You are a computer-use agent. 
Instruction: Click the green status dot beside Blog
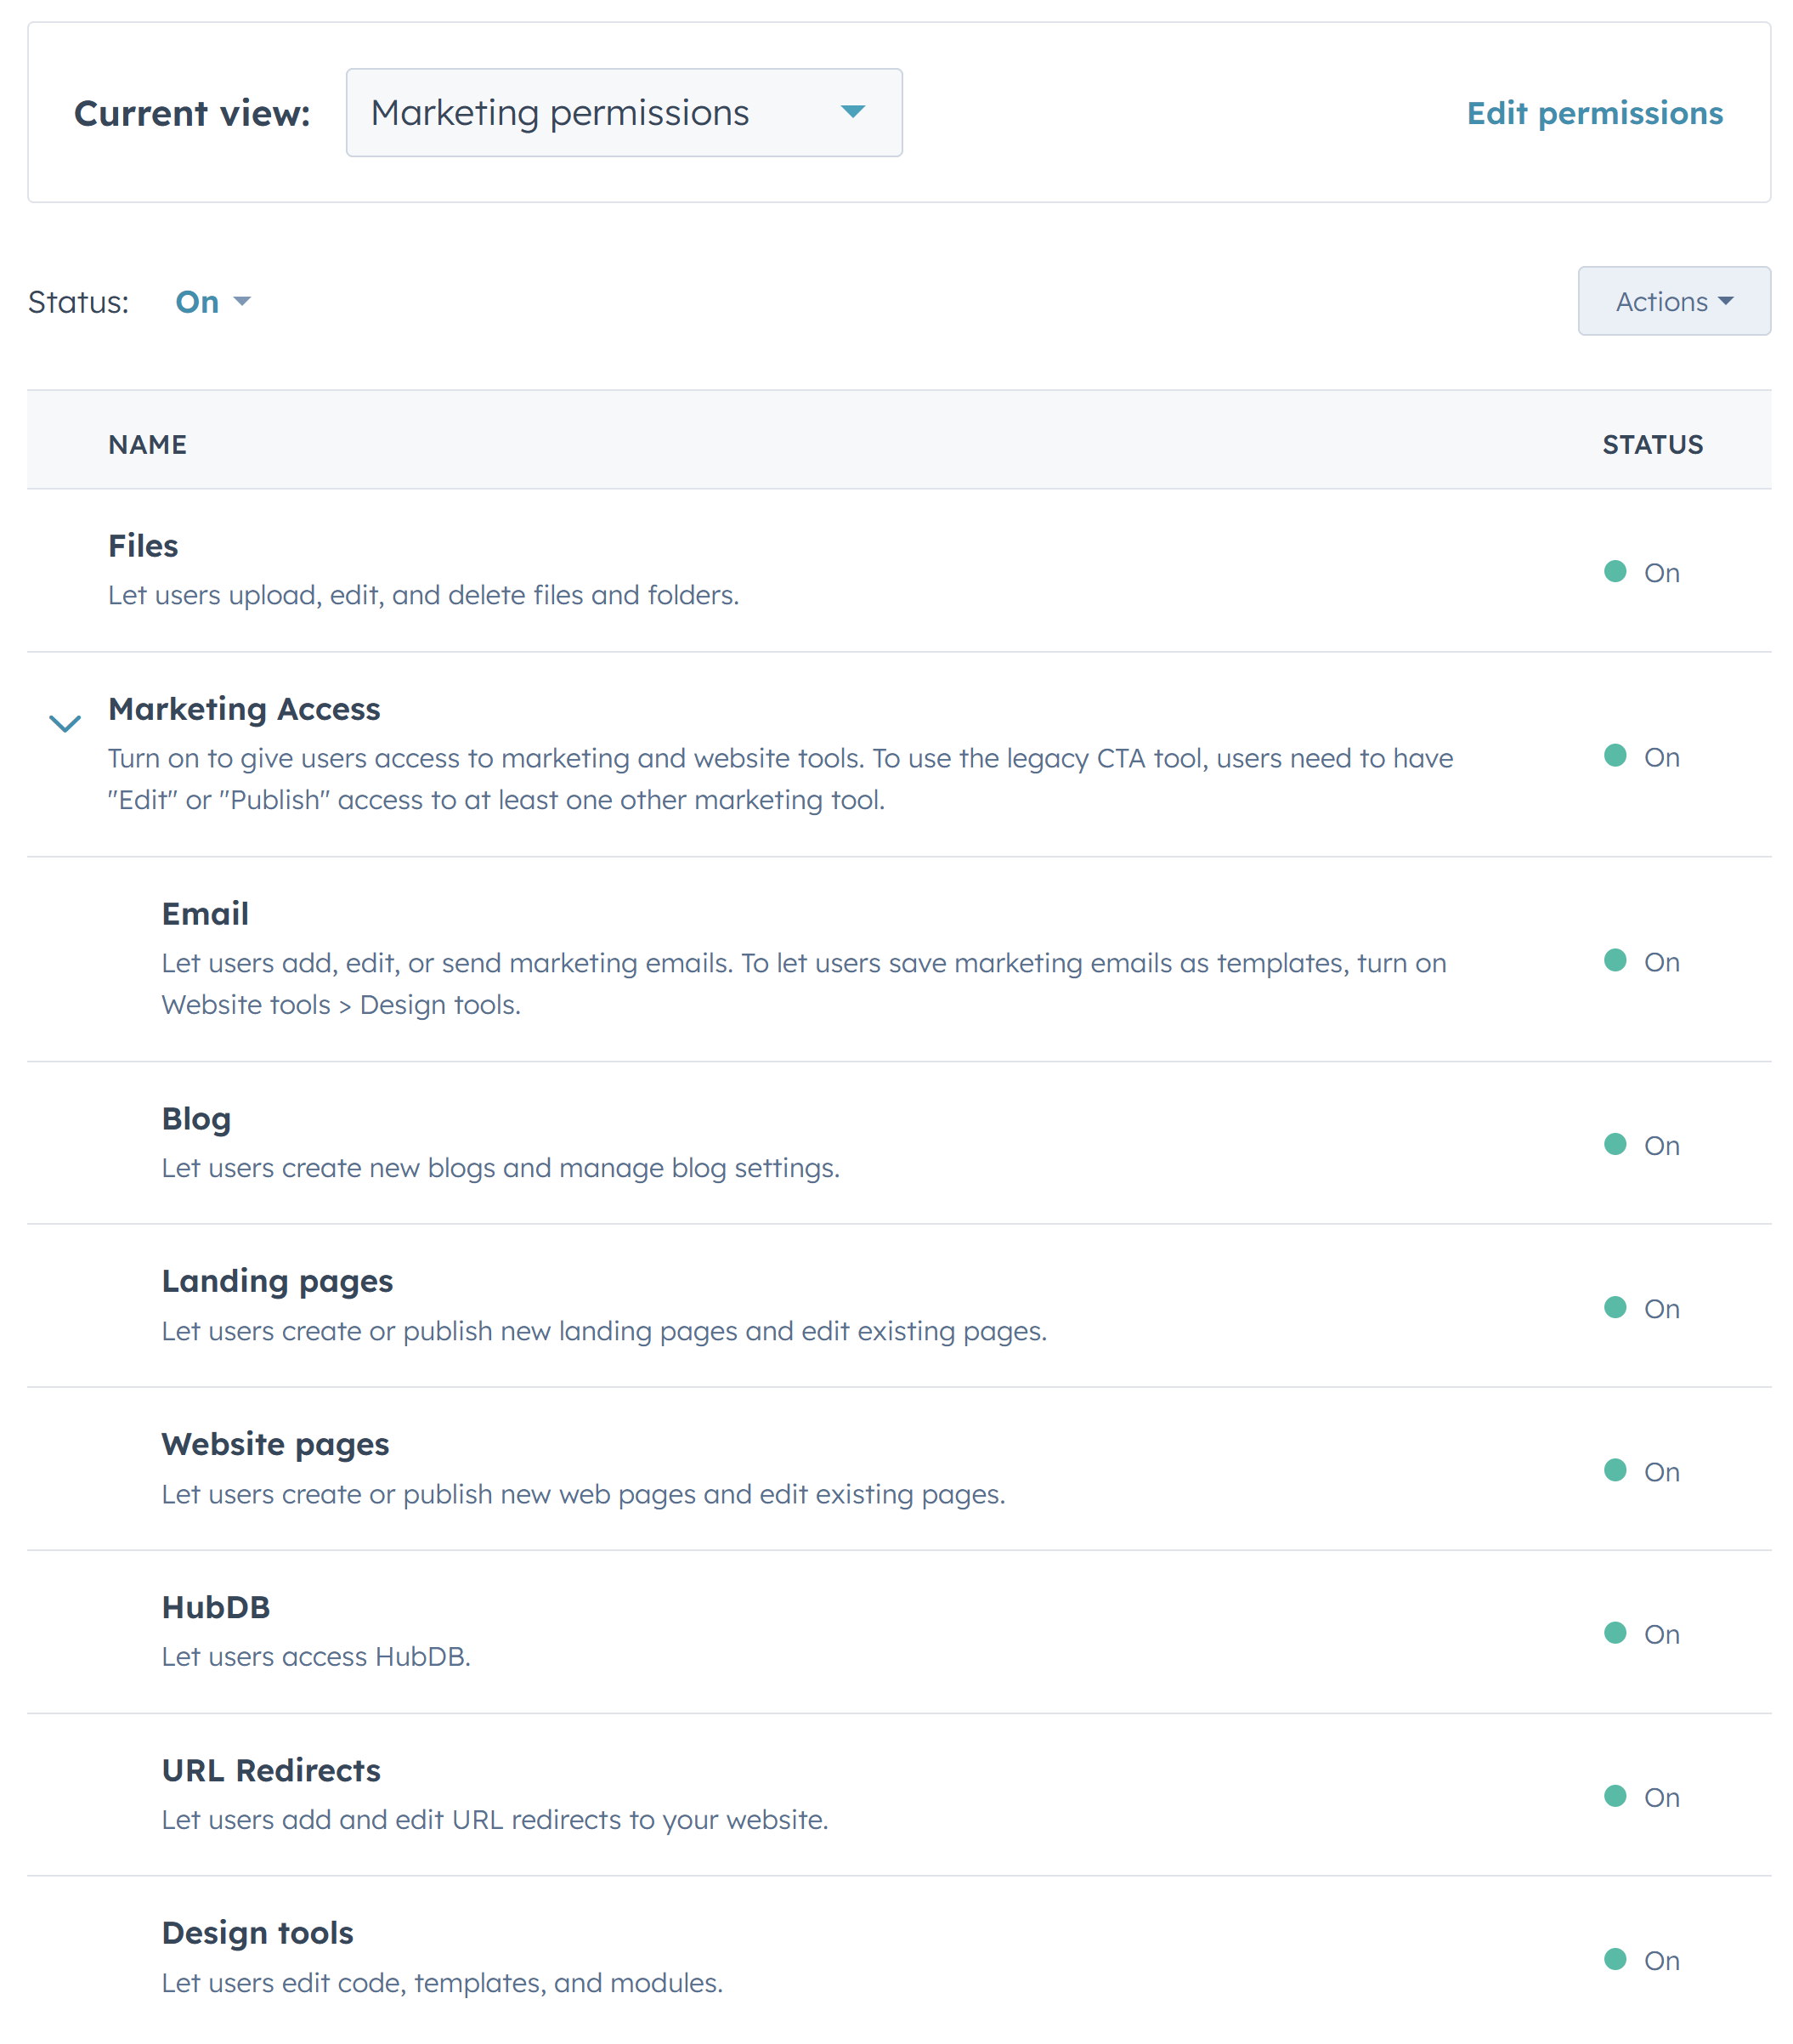pyautogui.click(x=1617, y=1144)
